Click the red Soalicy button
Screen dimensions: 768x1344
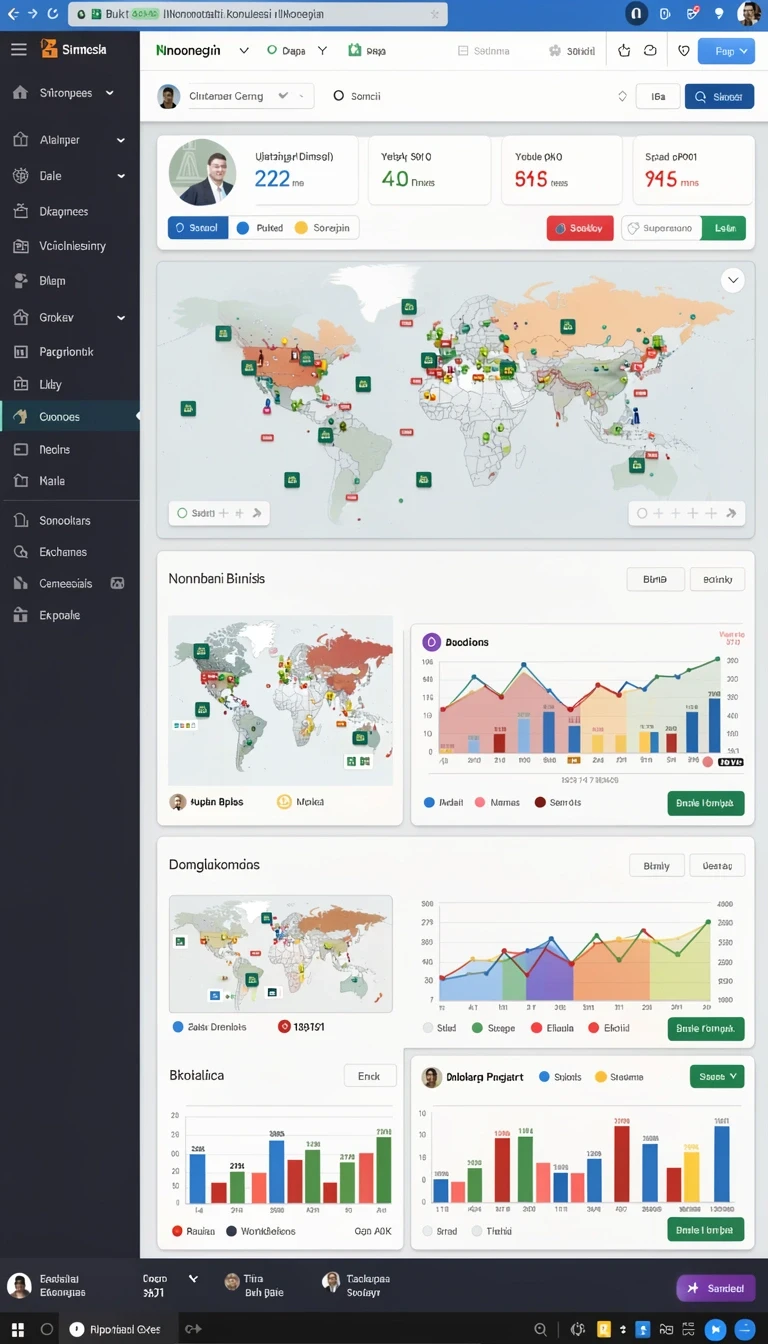(x=580, y=228)
